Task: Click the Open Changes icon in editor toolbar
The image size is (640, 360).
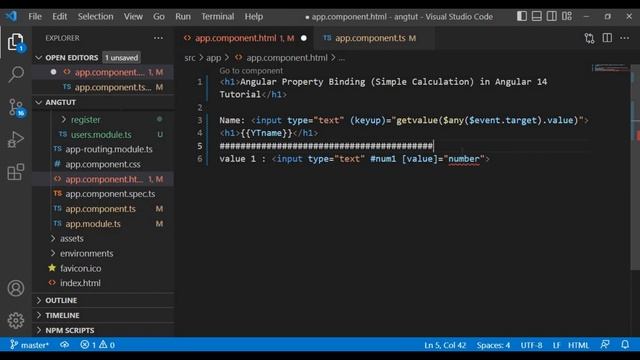Action: 589,38
